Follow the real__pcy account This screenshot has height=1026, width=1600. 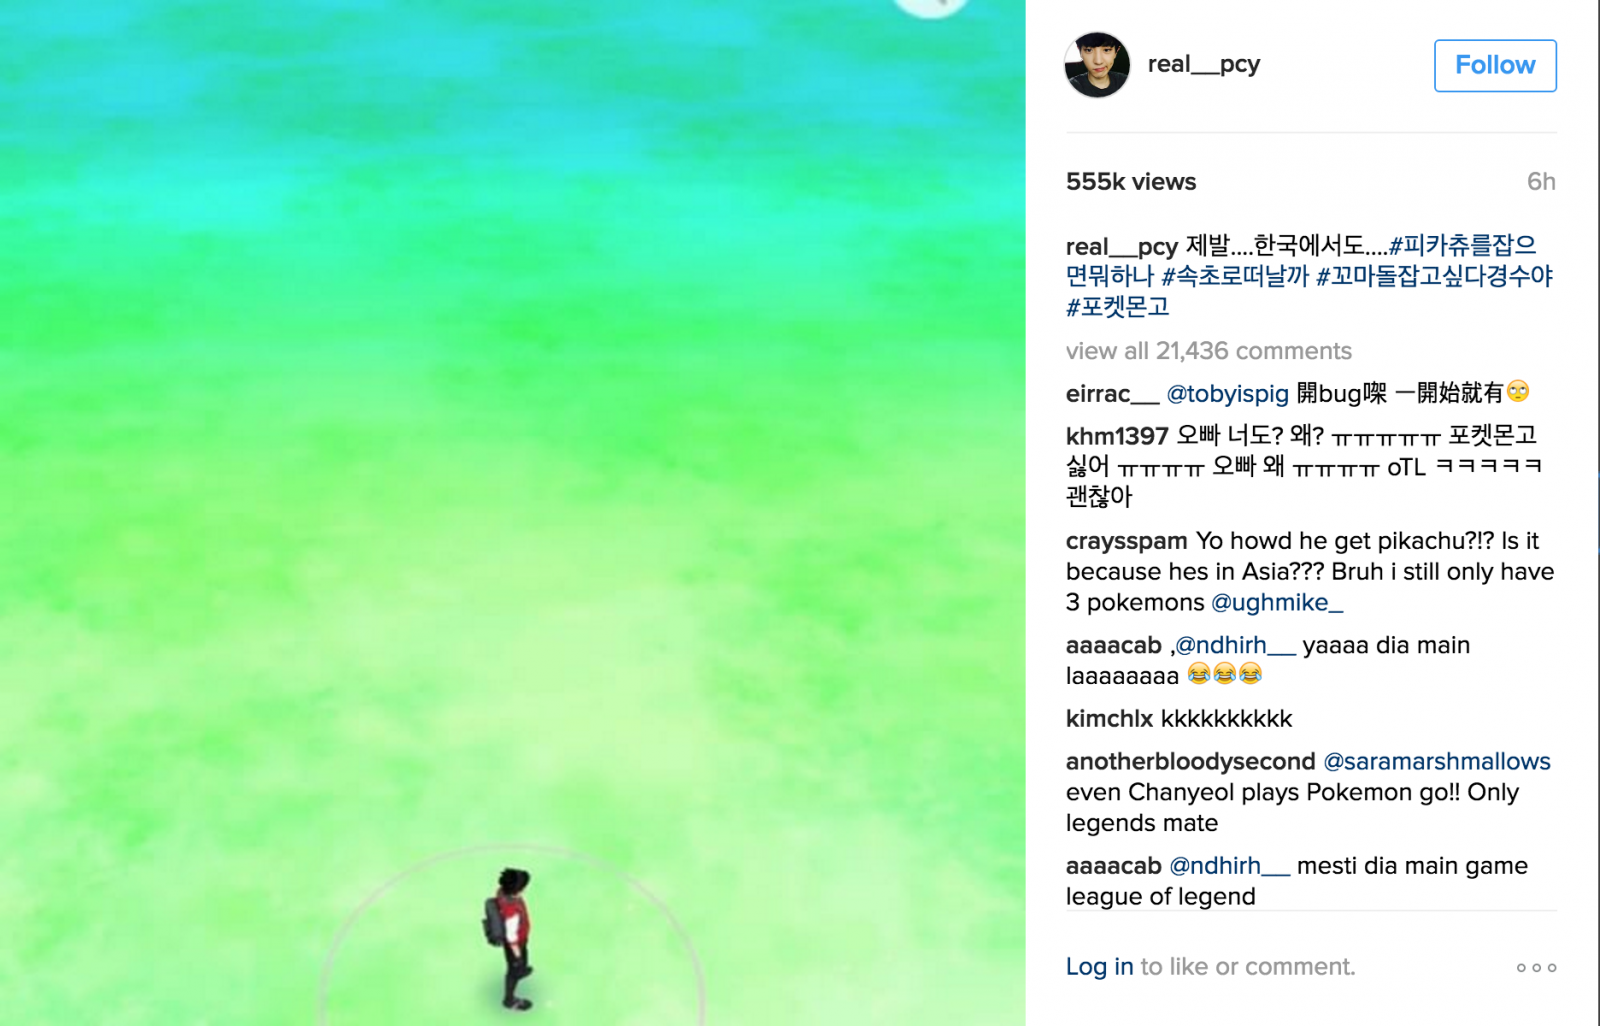(1495, 66)
